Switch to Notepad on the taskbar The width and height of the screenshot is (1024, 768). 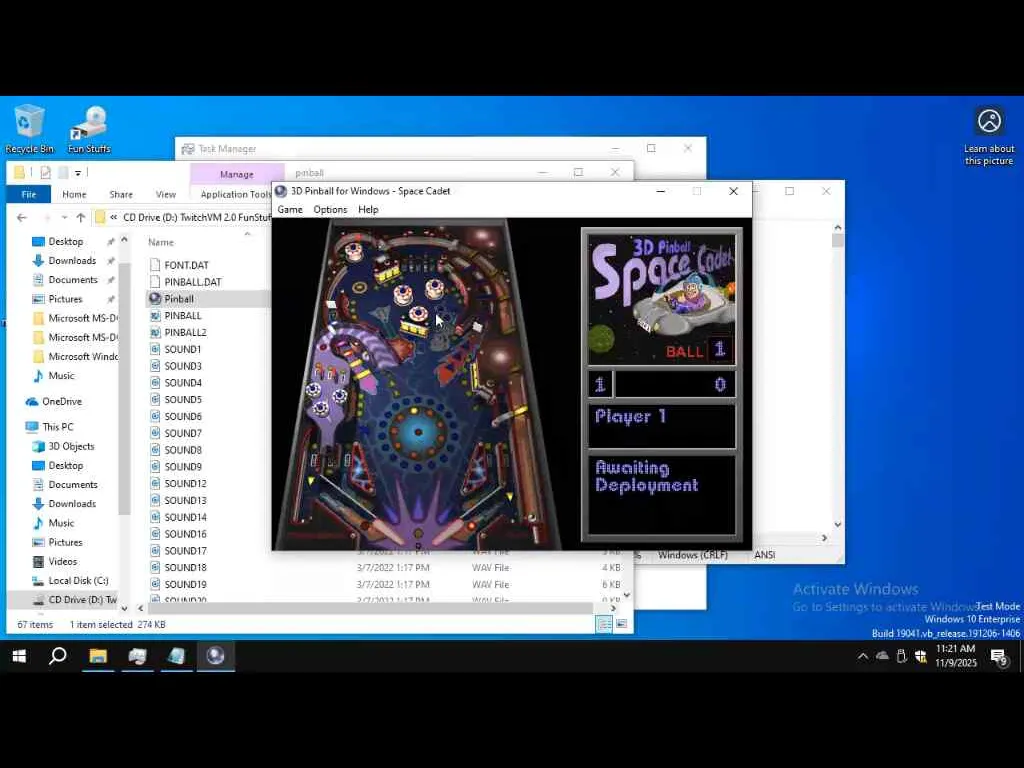pyautogui.click(x=176, y=656)
